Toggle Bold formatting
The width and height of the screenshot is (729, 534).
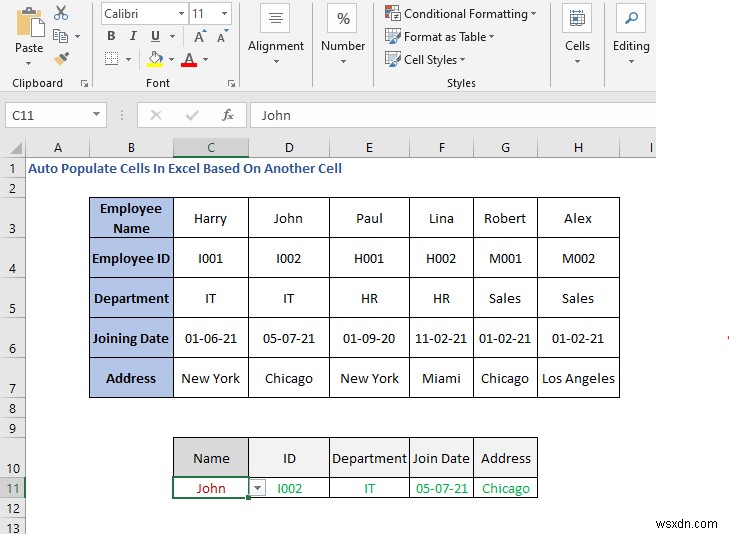pyautogui.click(x=111, y=36)
